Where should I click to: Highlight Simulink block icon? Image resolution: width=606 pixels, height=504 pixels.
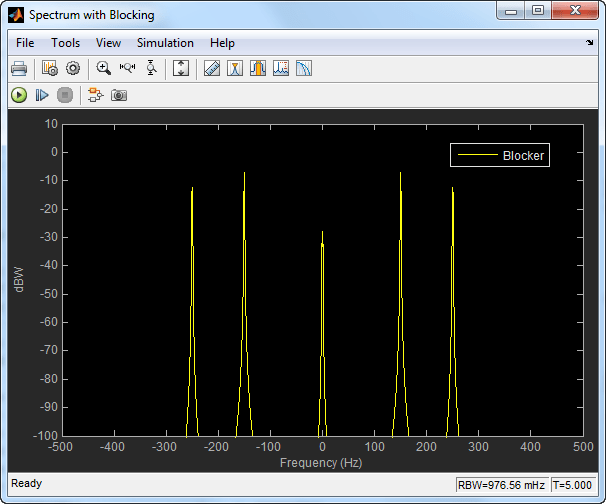tap(95, 95)
